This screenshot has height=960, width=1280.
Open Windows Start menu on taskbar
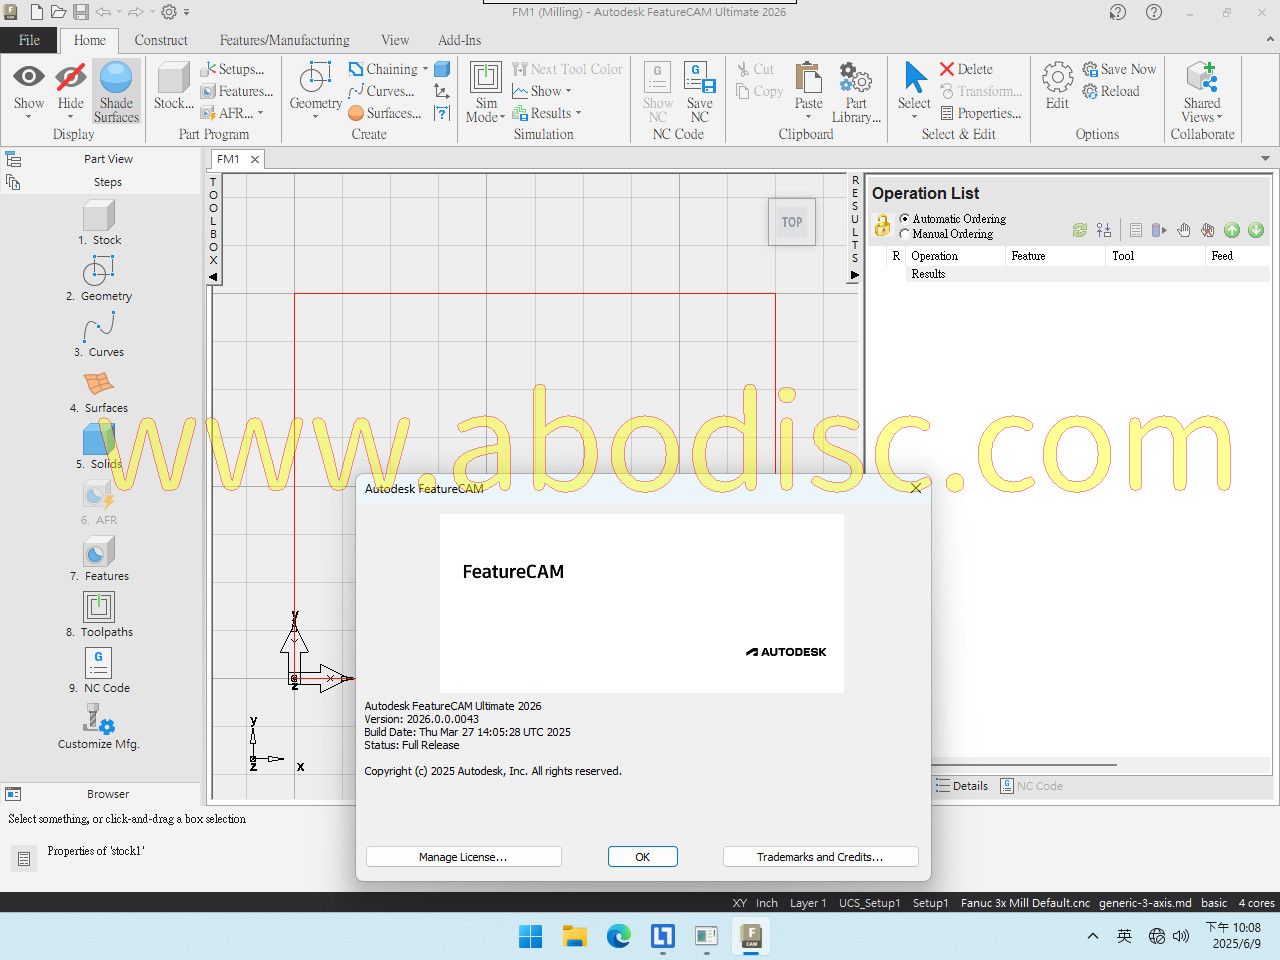point(531,937)
